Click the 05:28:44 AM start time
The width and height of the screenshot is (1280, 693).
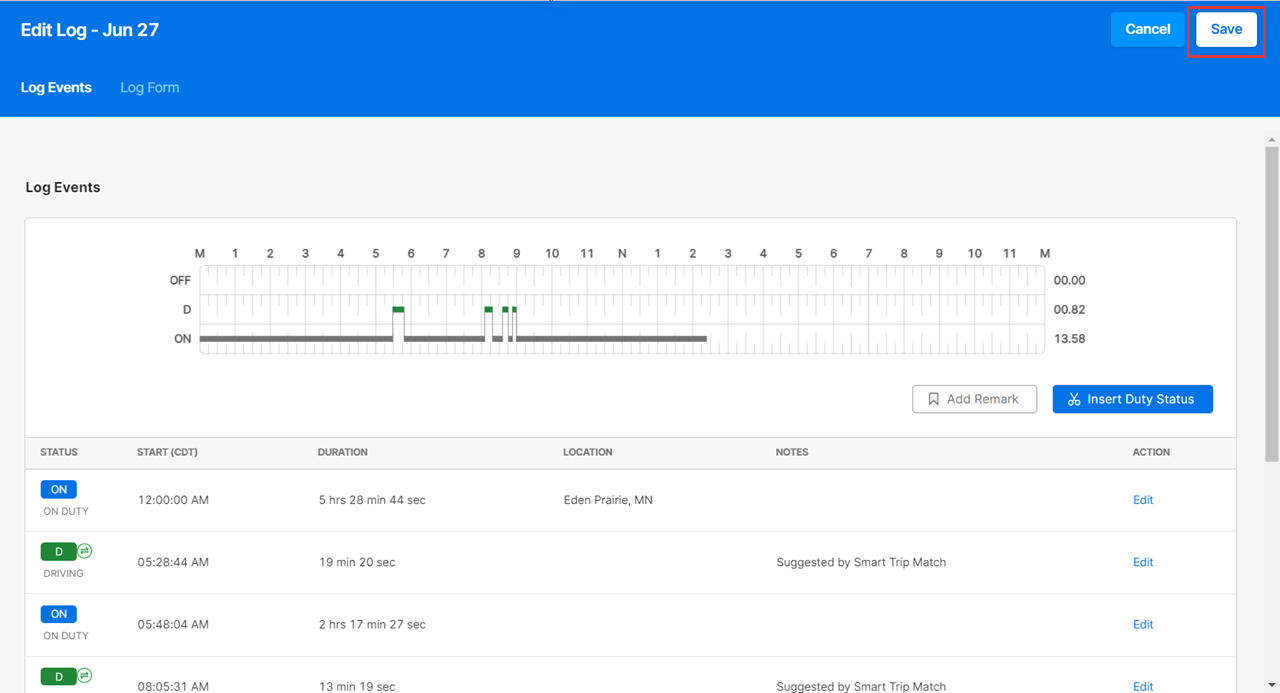[x=173, y=562]
